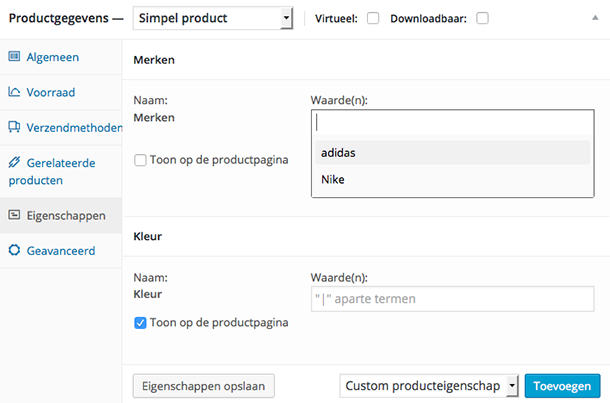Click the Naam label above Kleur

[x=151, y=277]
